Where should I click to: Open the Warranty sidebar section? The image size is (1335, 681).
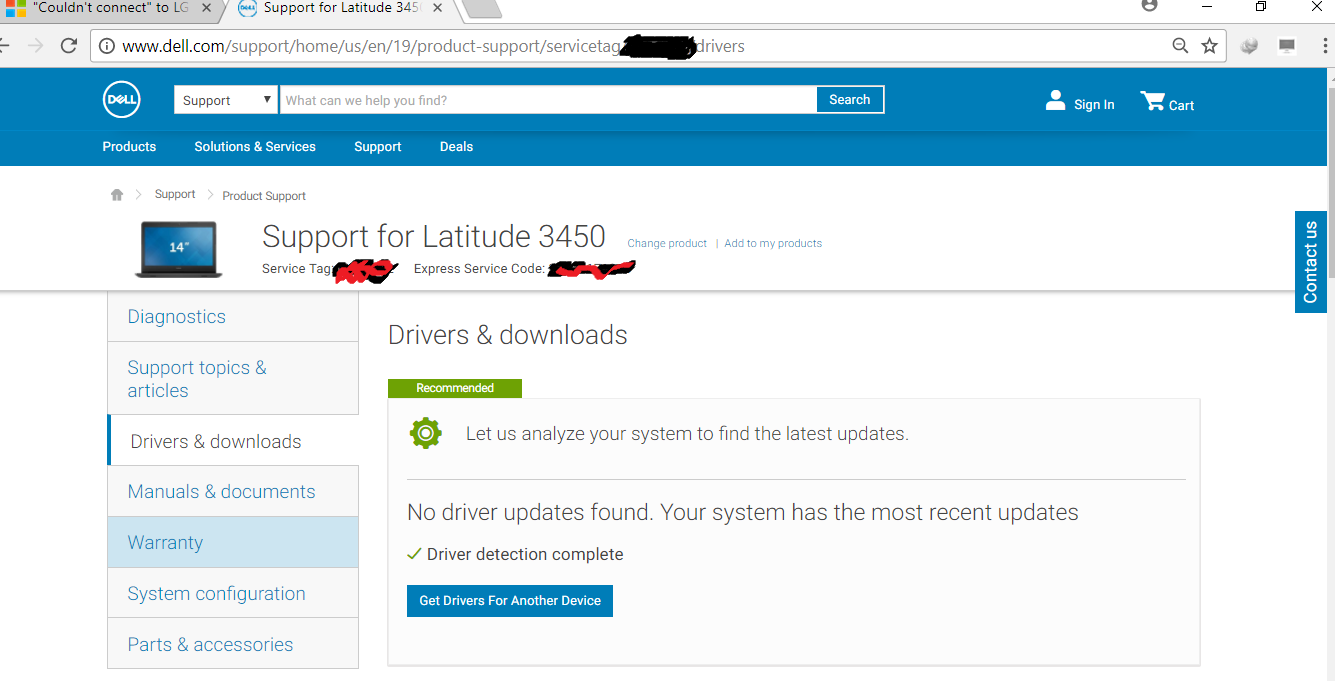coord(233,542)
